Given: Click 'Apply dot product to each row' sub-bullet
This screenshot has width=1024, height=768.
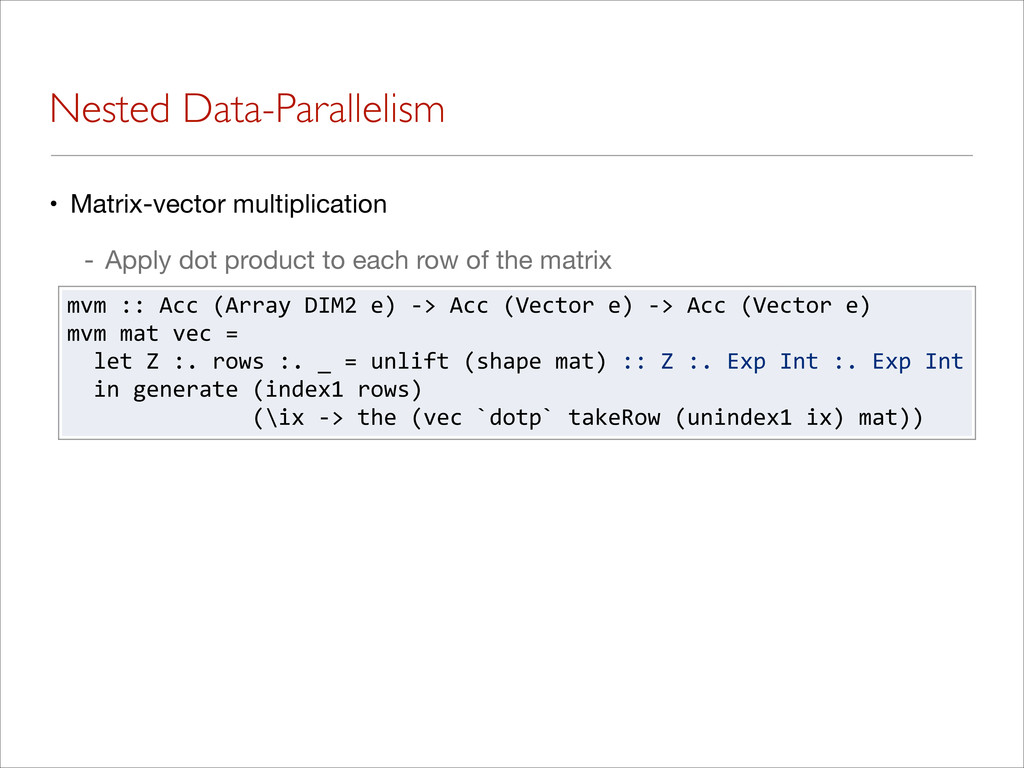Looking at the screenshot, I should [358, 260].
